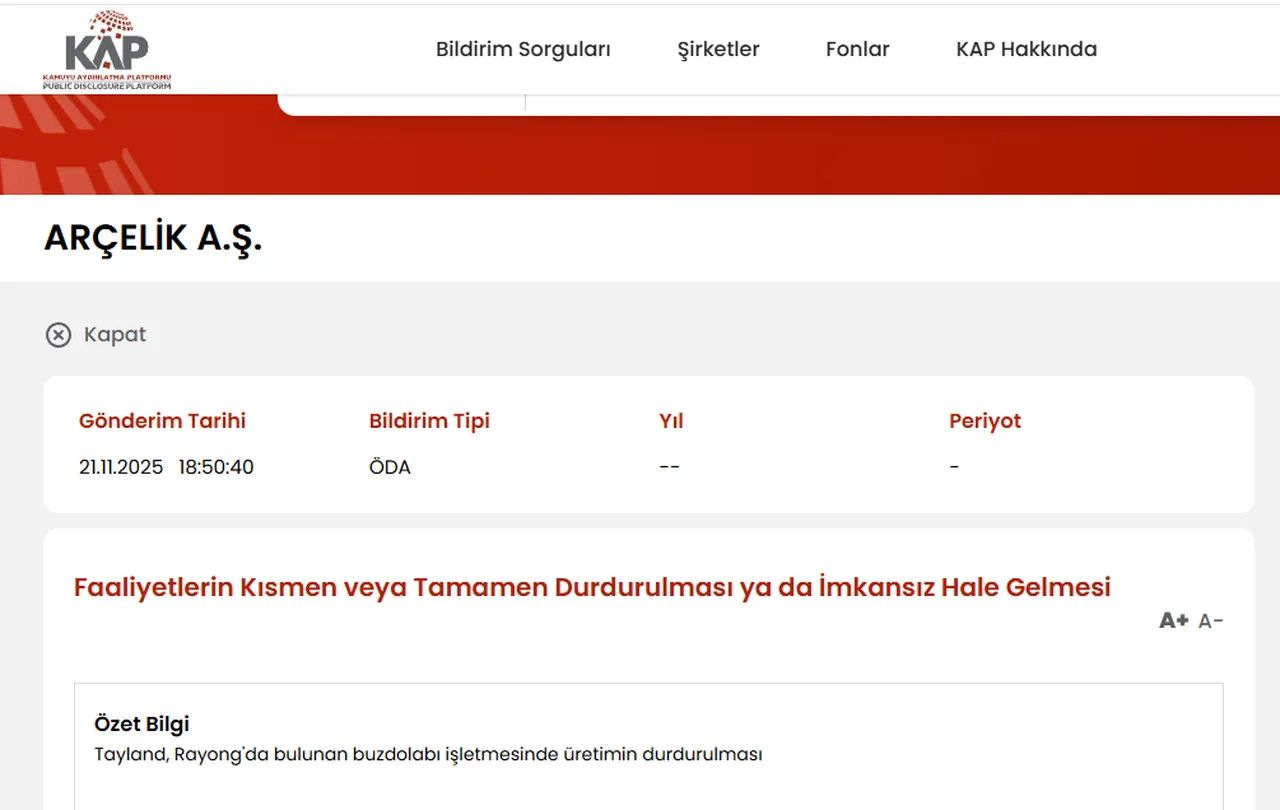Image resolution: width=1280 pixels, height=810 pixels.
Task: Click the circled close icon above the notification
Action: [58, 334]
